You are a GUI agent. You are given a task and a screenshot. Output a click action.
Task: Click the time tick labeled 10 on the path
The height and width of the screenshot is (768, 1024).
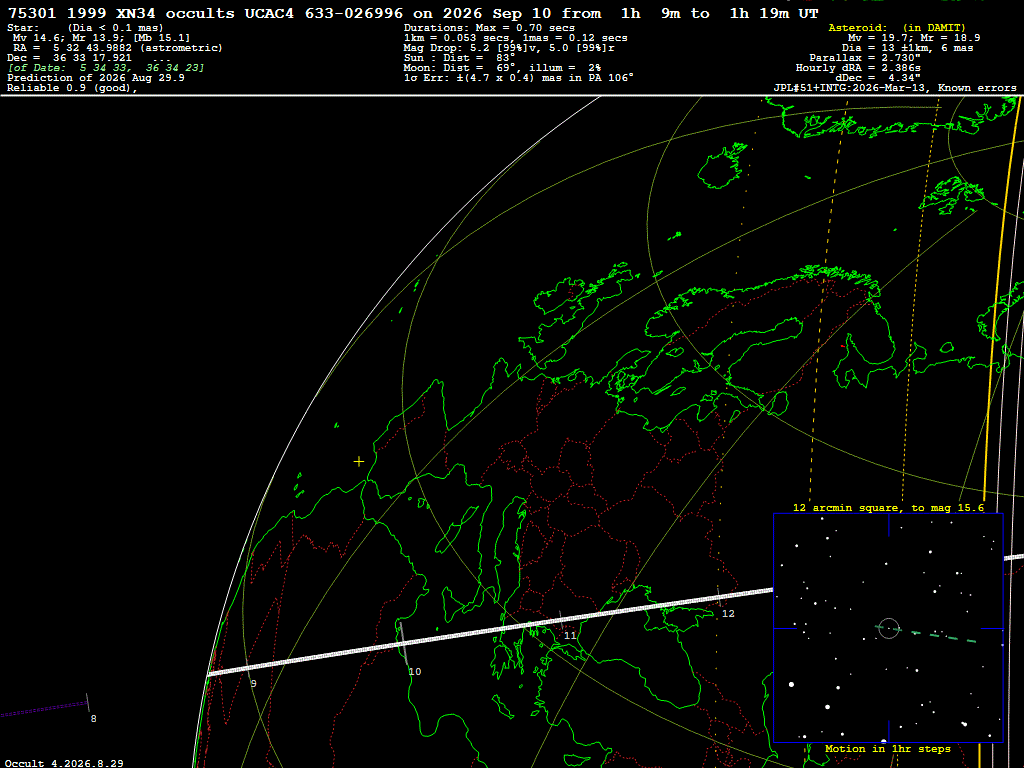tap(415, 671)
